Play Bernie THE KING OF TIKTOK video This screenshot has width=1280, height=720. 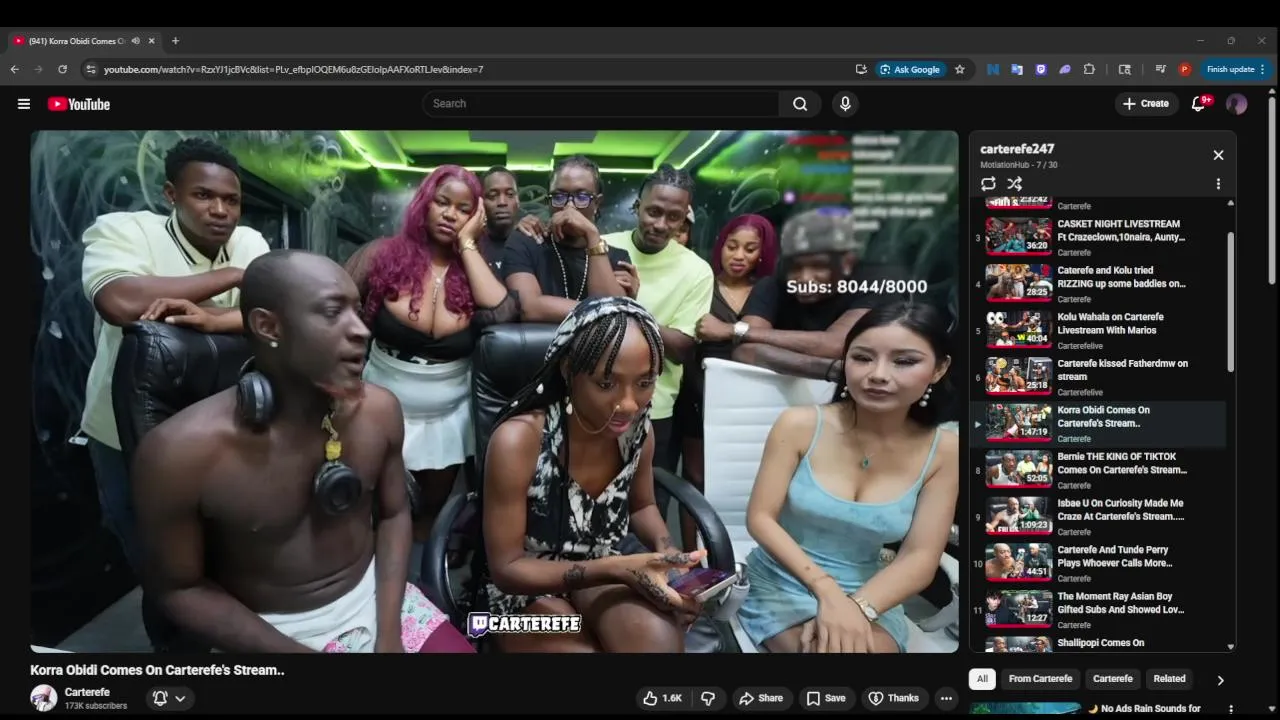pos(1097,471)
